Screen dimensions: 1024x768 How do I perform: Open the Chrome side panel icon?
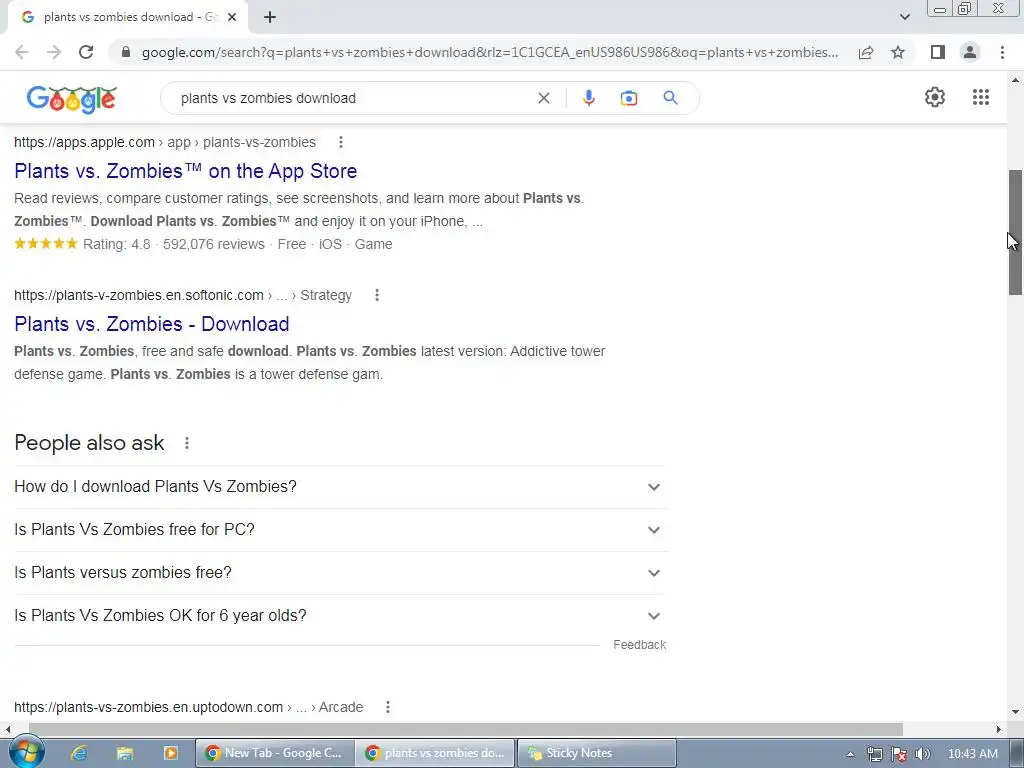pos(938,52)
